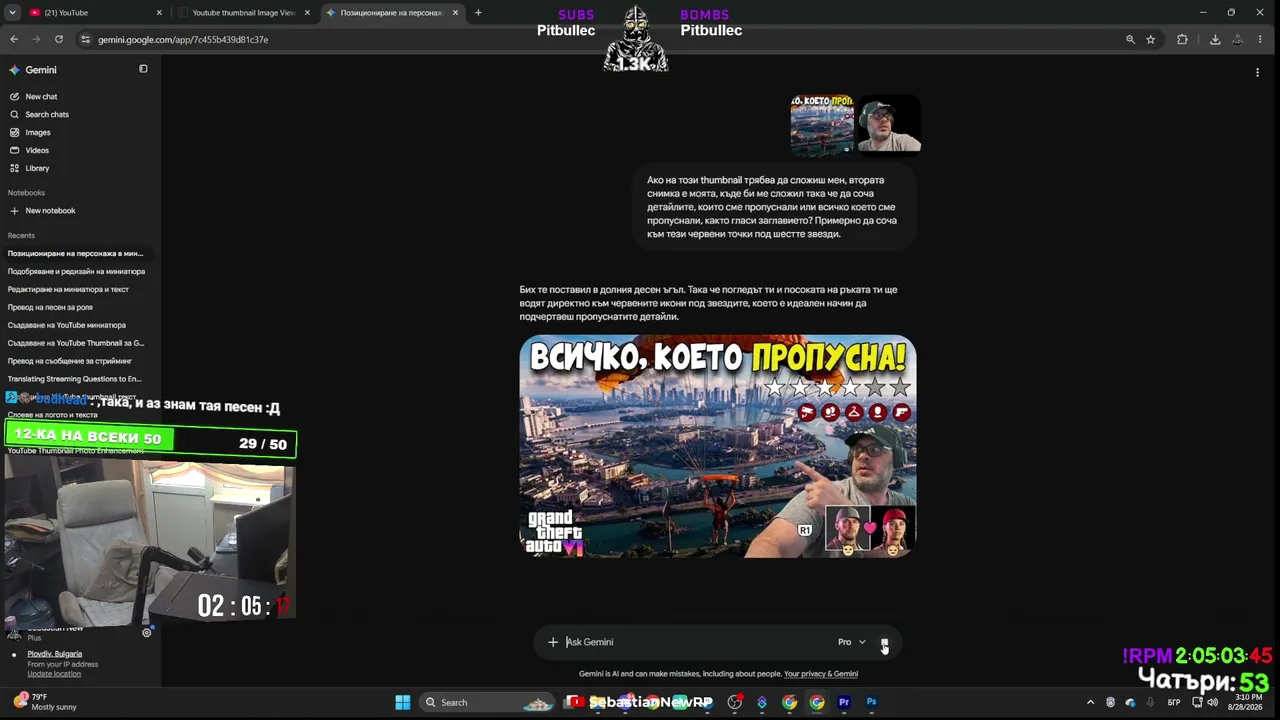Open chat 'Превод на съобщение за стрийминг'
The width and height of the screenshot is (1280, 720).
70,362
